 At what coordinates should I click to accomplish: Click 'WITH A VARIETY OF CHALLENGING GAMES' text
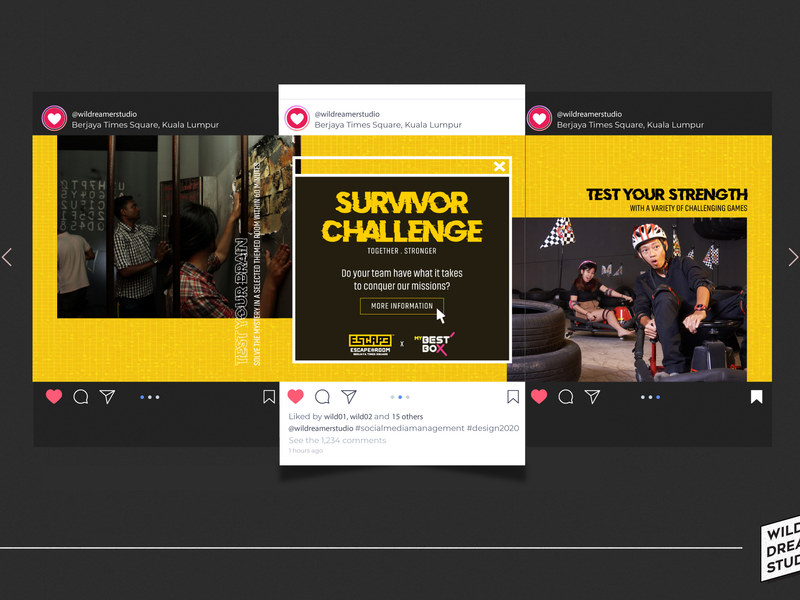[x=688, y=208]
